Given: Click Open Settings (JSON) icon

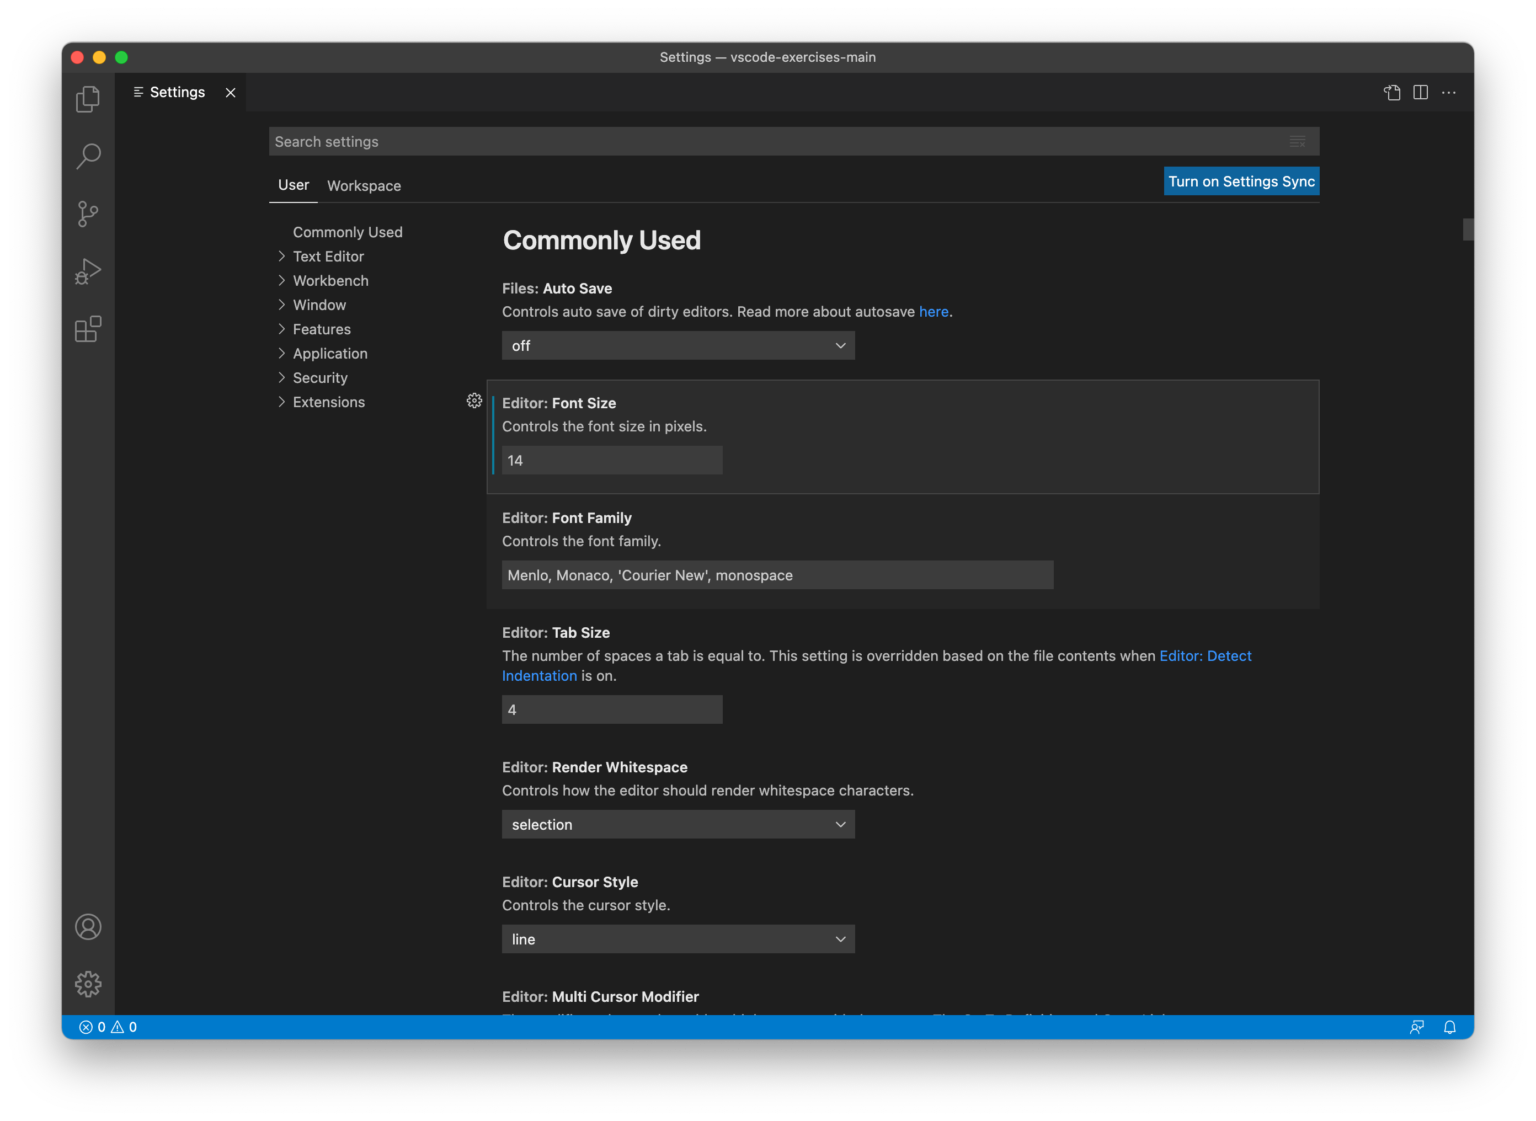Looking at the screenshot, I should tap(1392, 92).
